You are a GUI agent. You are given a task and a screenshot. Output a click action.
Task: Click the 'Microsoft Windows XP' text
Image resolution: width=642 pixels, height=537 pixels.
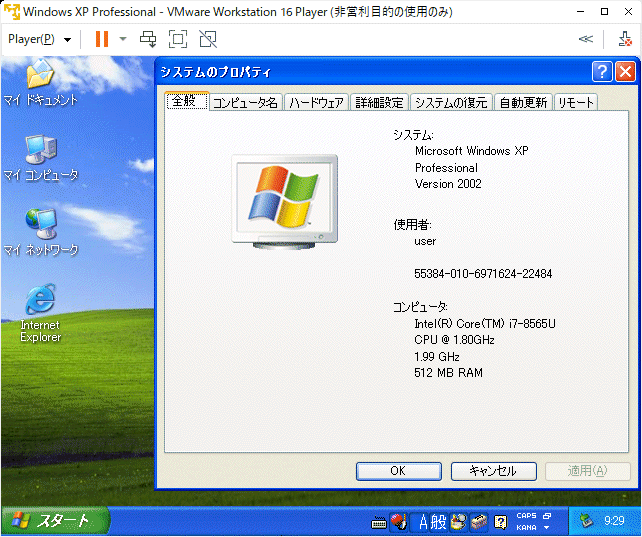472,151
